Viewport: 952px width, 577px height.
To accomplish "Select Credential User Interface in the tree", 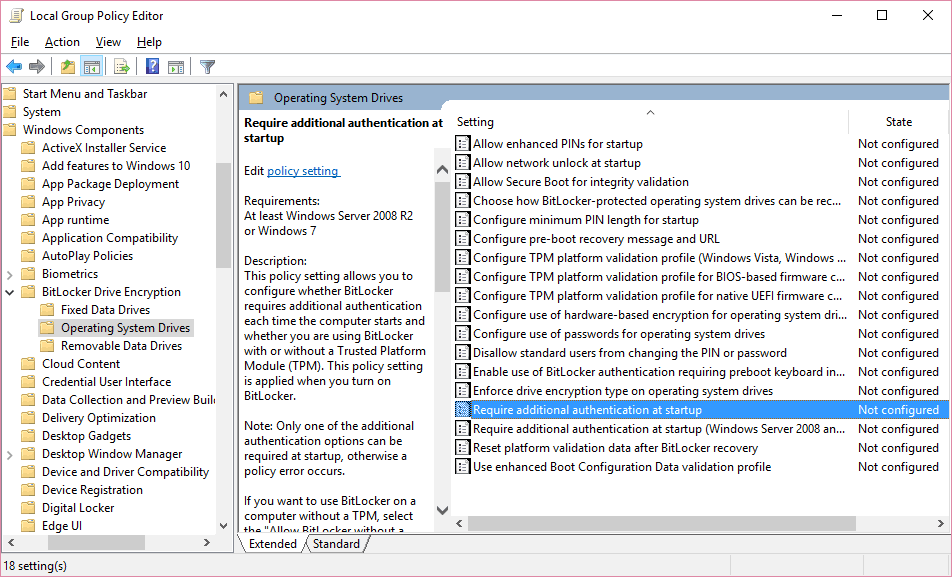I will pos(106,381).
